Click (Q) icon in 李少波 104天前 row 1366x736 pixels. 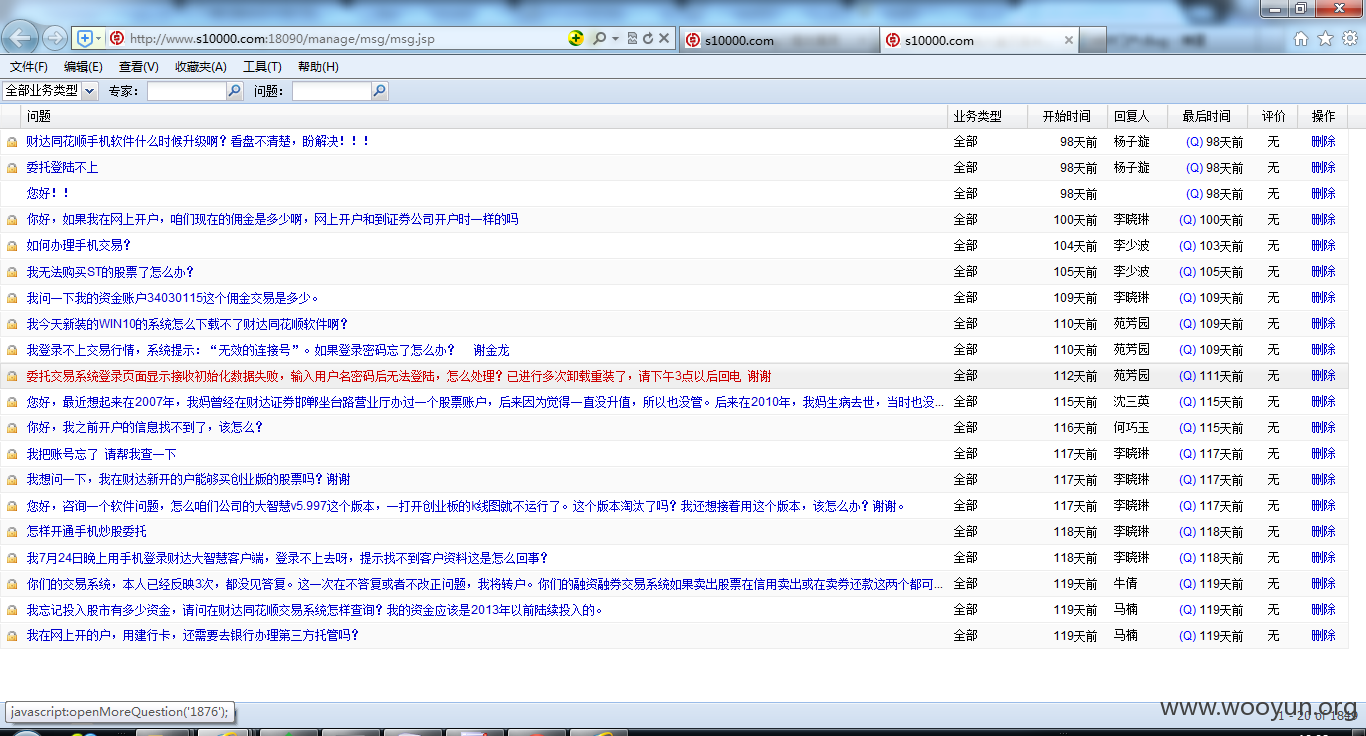[x=1187, y=246]
